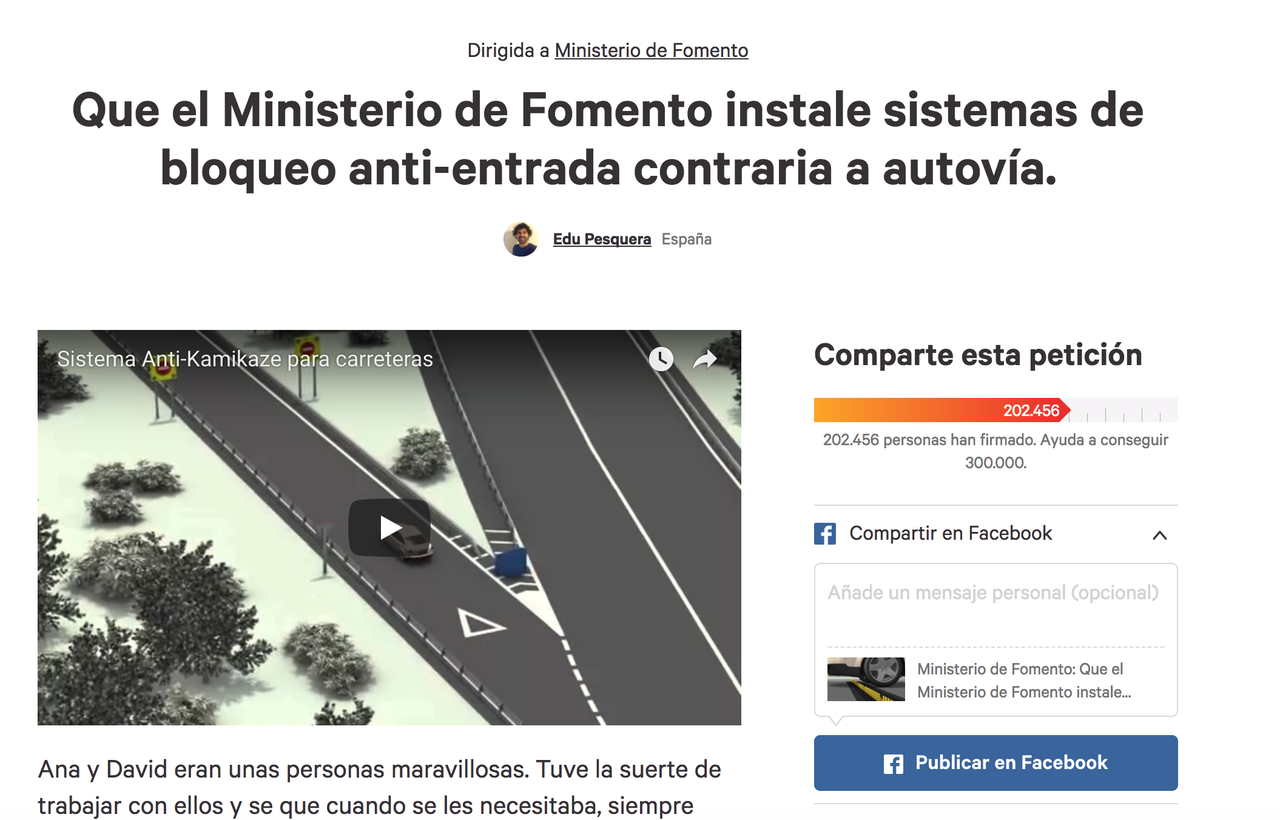Viewport: 1280px width, 820px height.
Task: Click the Comparte esta petición heading
Action: (x=978, y=355)
